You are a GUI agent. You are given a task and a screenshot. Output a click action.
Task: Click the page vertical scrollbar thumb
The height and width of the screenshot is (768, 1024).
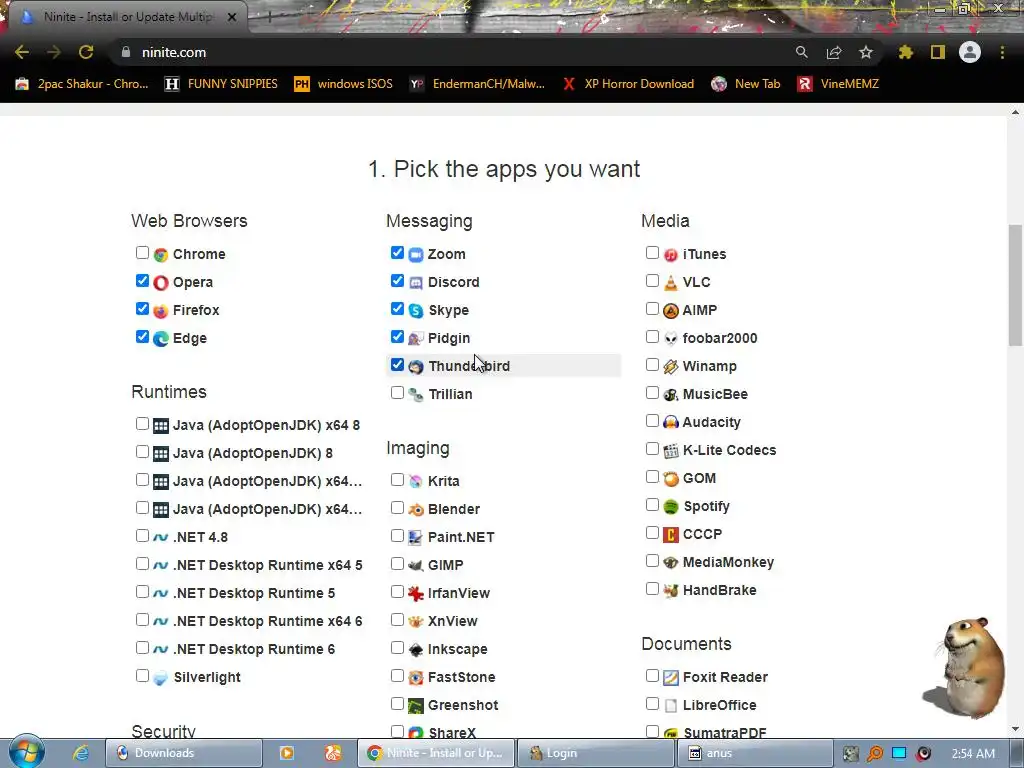[1015, 285]
